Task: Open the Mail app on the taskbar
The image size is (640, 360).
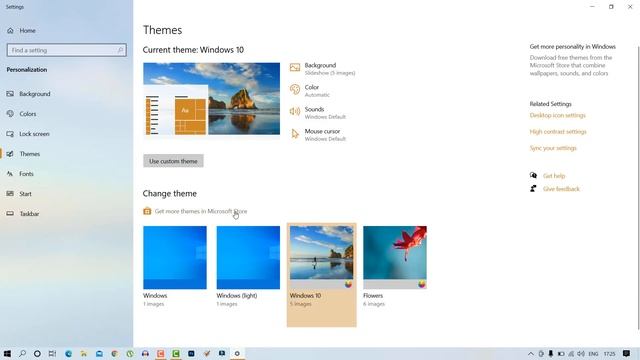Action: tap(99, 353)
